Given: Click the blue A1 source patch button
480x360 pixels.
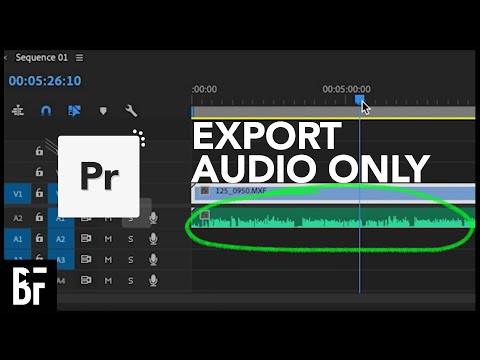Looking at the screenshot, I should [18, 239].
